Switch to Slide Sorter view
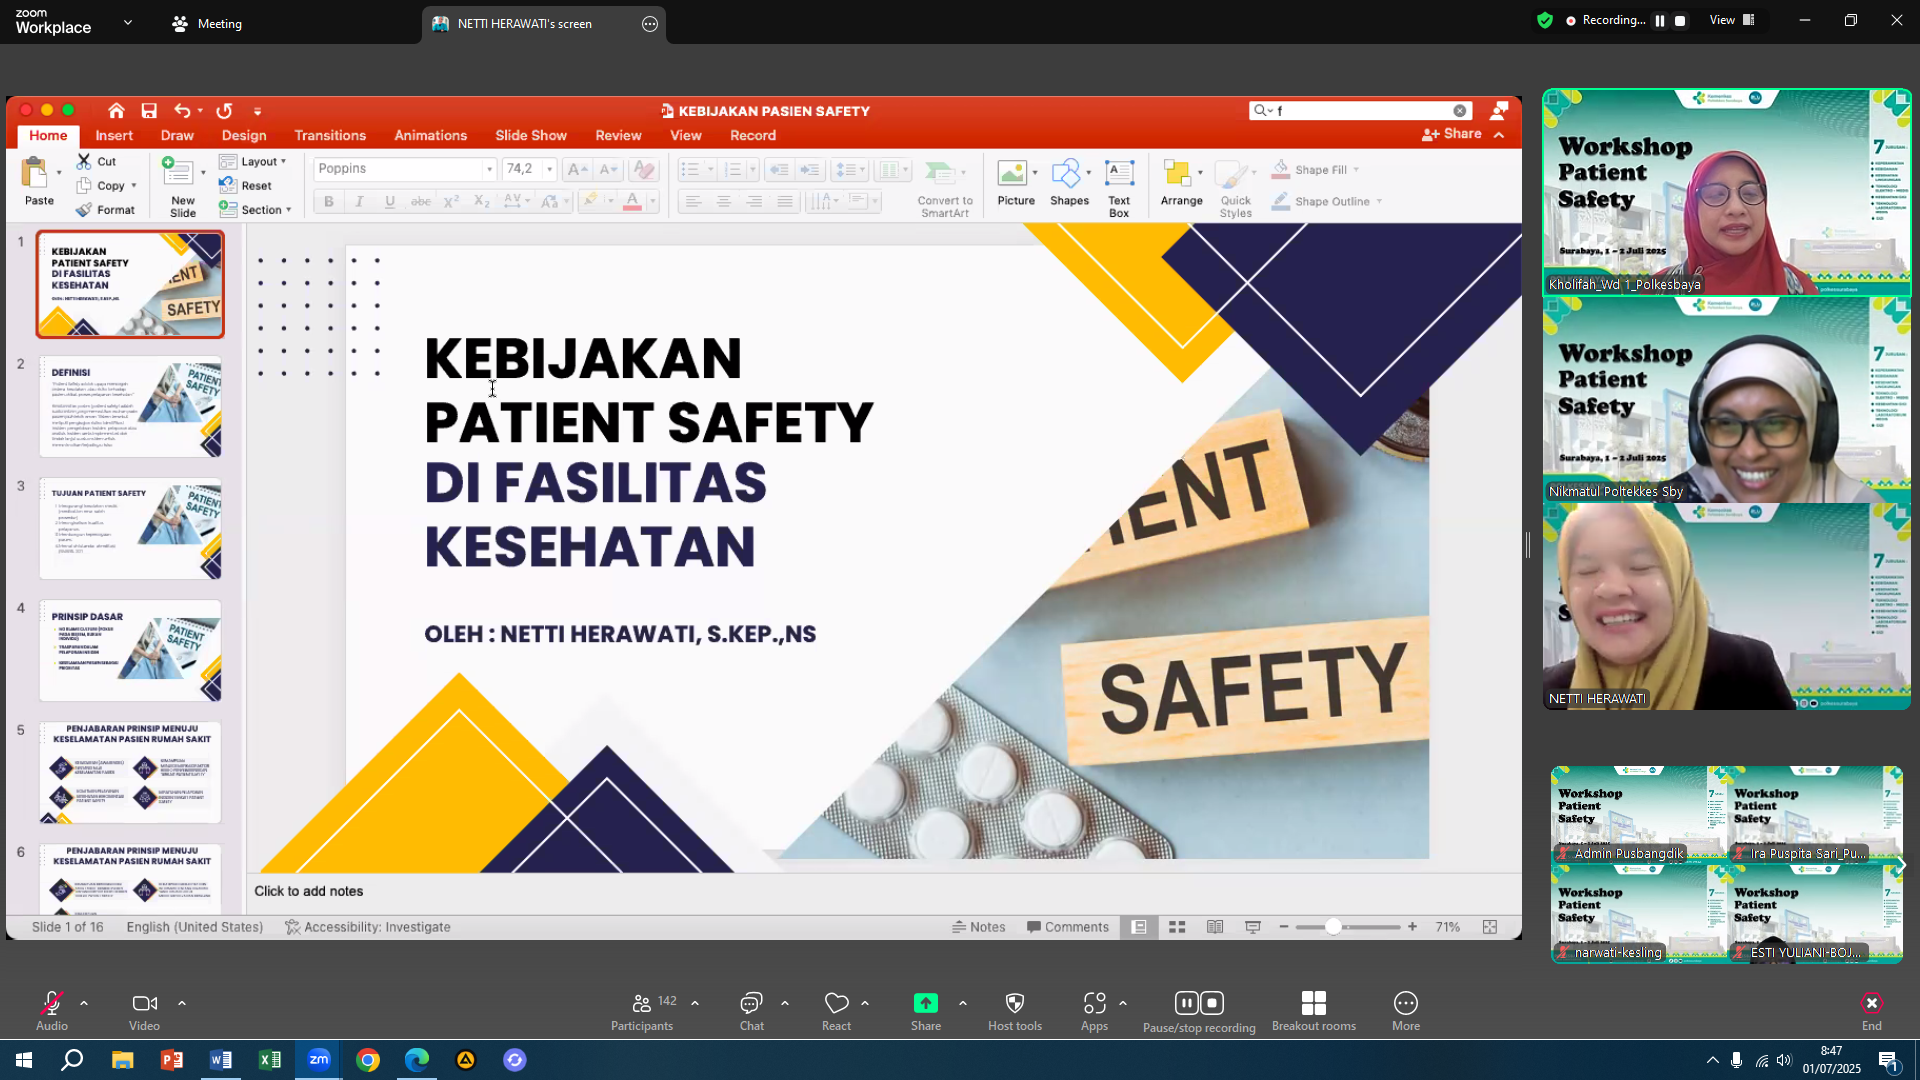The height and width of the screenshot is (1080, 1920). coord(1177,927)
